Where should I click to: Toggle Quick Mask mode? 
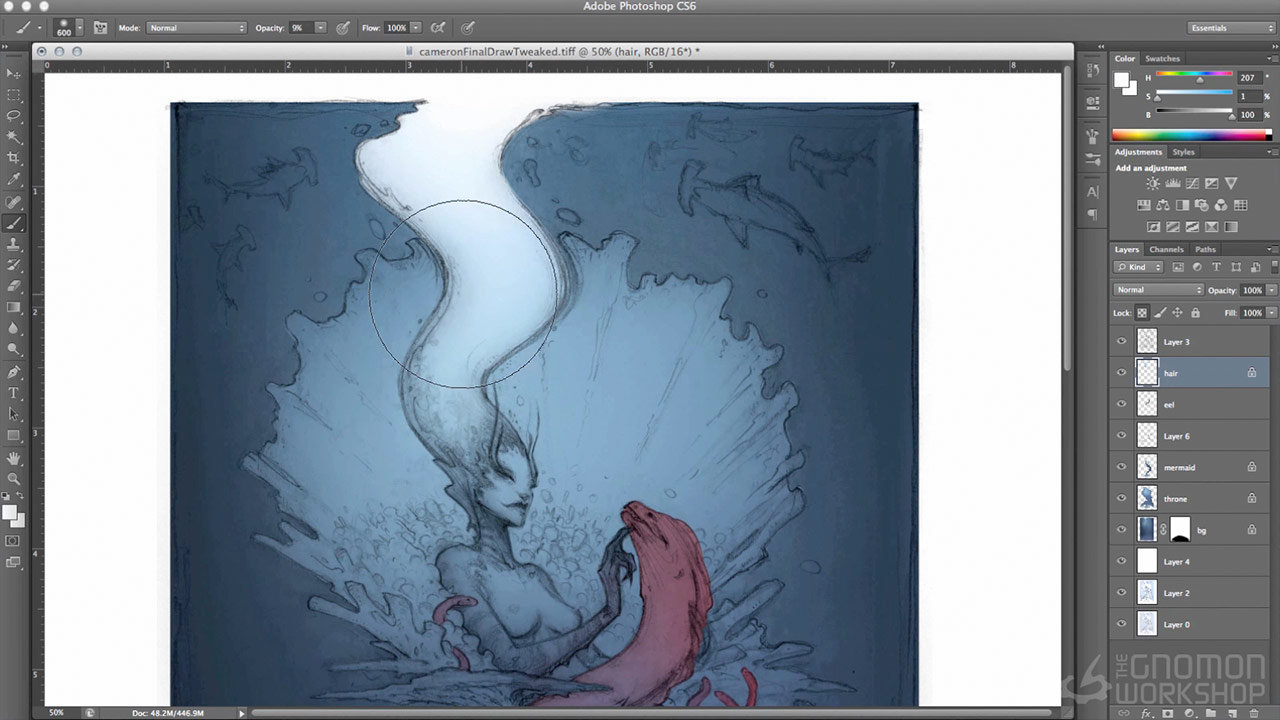[x=13, y=541]
